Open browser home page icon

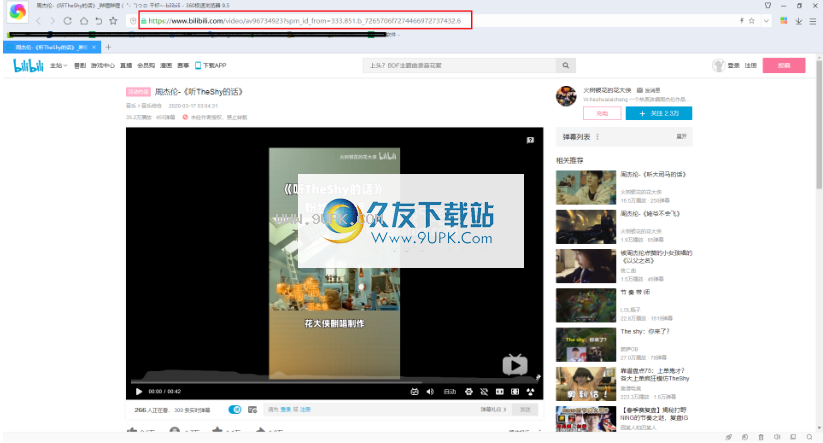click(83, 21)
